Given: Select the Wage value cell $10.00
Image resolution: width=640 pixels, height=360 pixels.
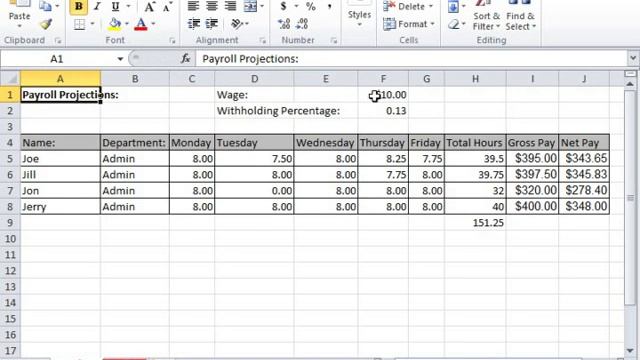Looking at the screenshot, I should tap(383, 95).
